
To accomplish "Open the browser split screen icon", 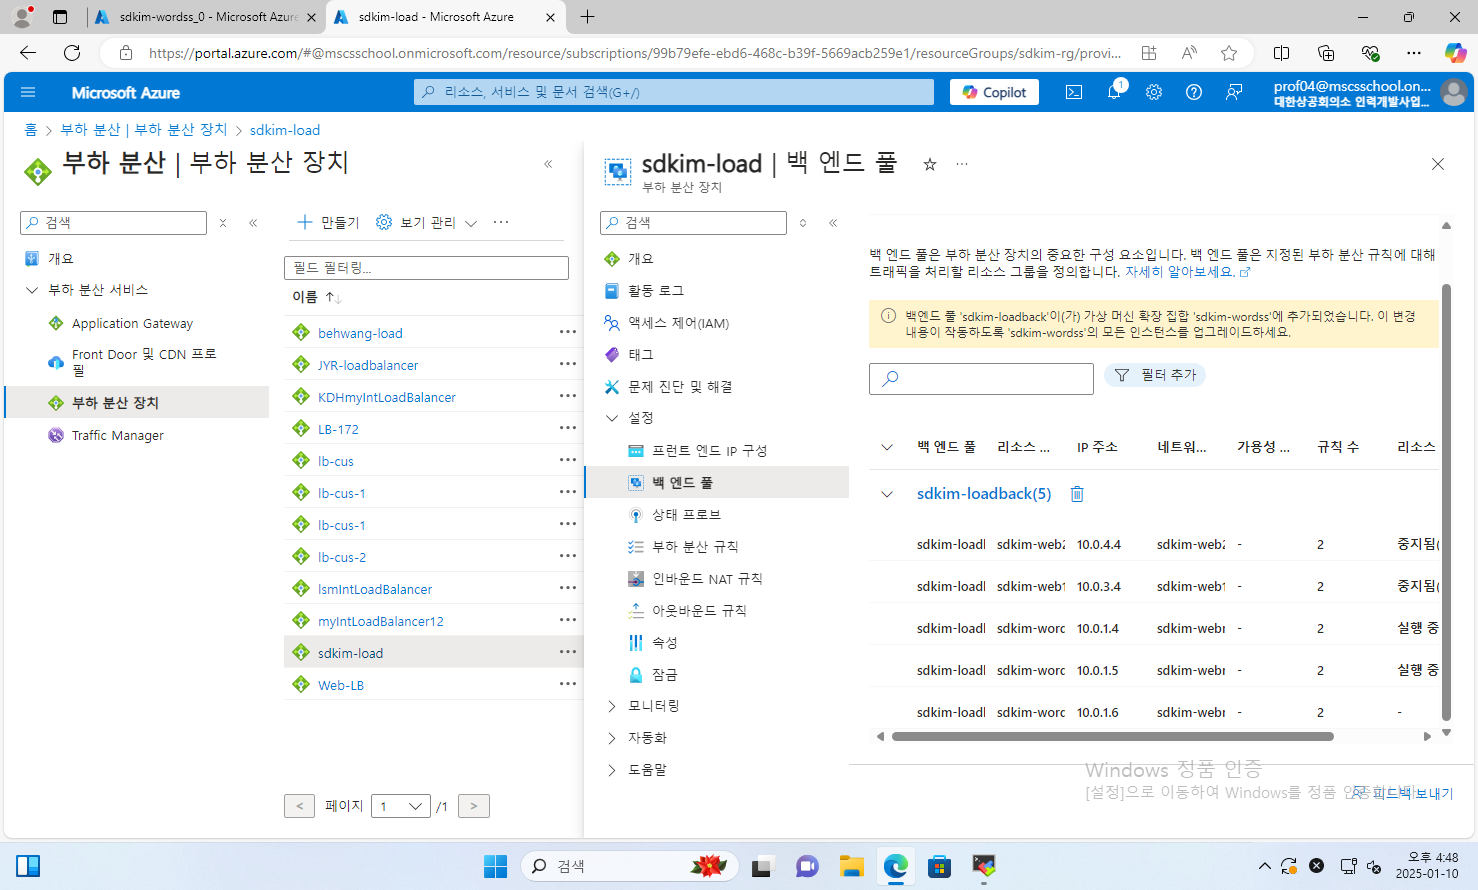I will 1281,53.
